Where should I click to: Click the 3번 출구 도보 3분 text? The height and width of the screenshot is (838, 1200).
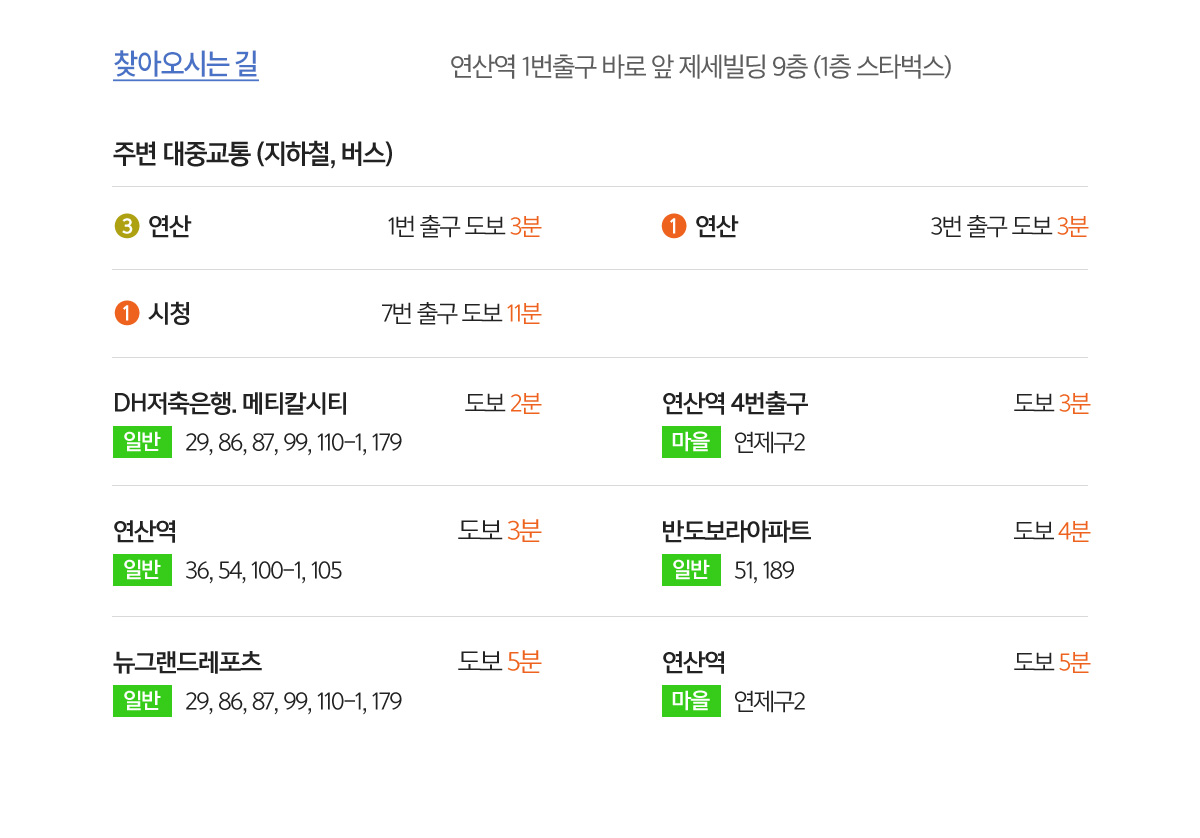coord(1009,227)
